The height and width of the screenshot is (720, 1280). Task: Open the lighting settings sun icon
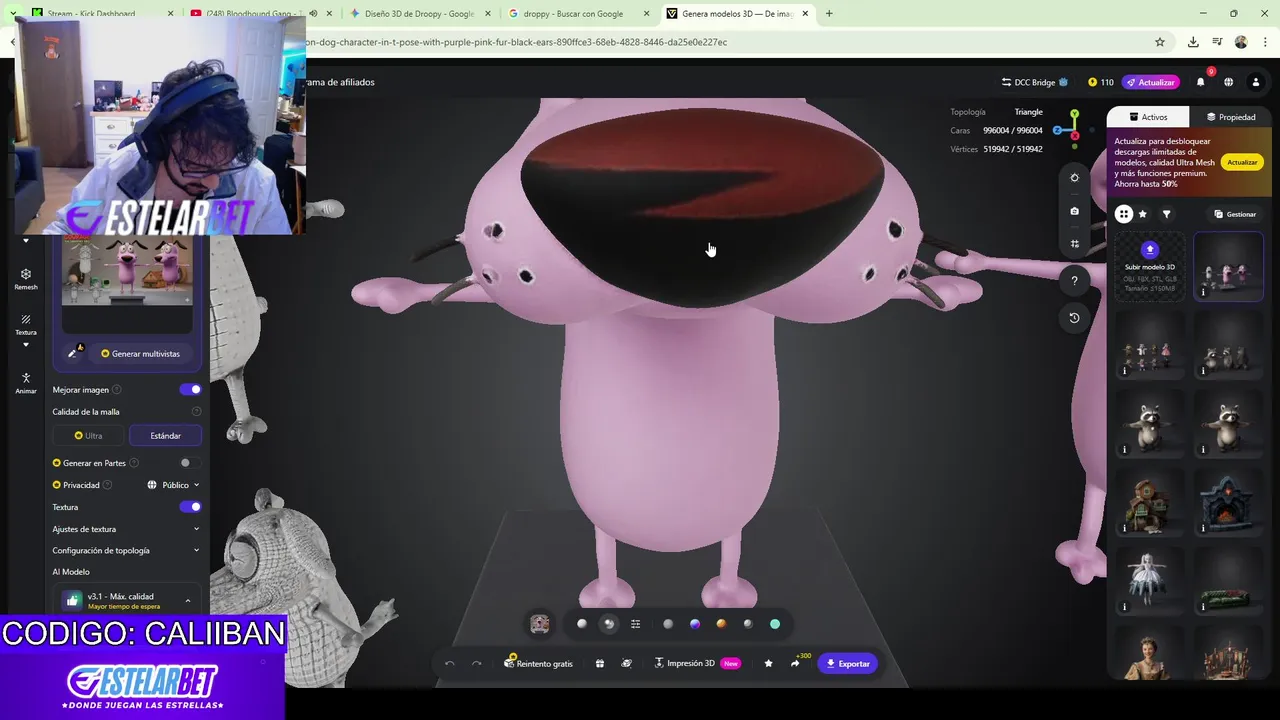coord(1075,178)
